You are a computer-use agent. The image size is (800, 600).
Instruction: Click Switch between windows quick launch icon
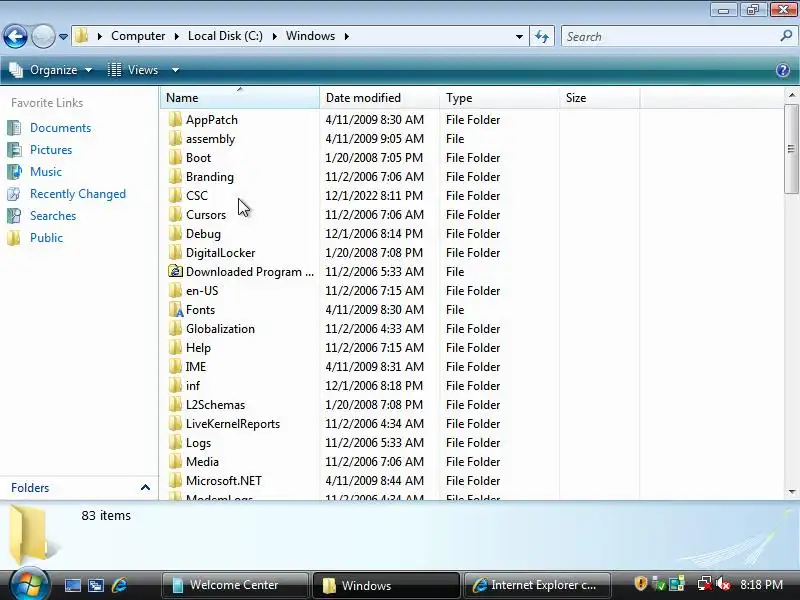96,585
